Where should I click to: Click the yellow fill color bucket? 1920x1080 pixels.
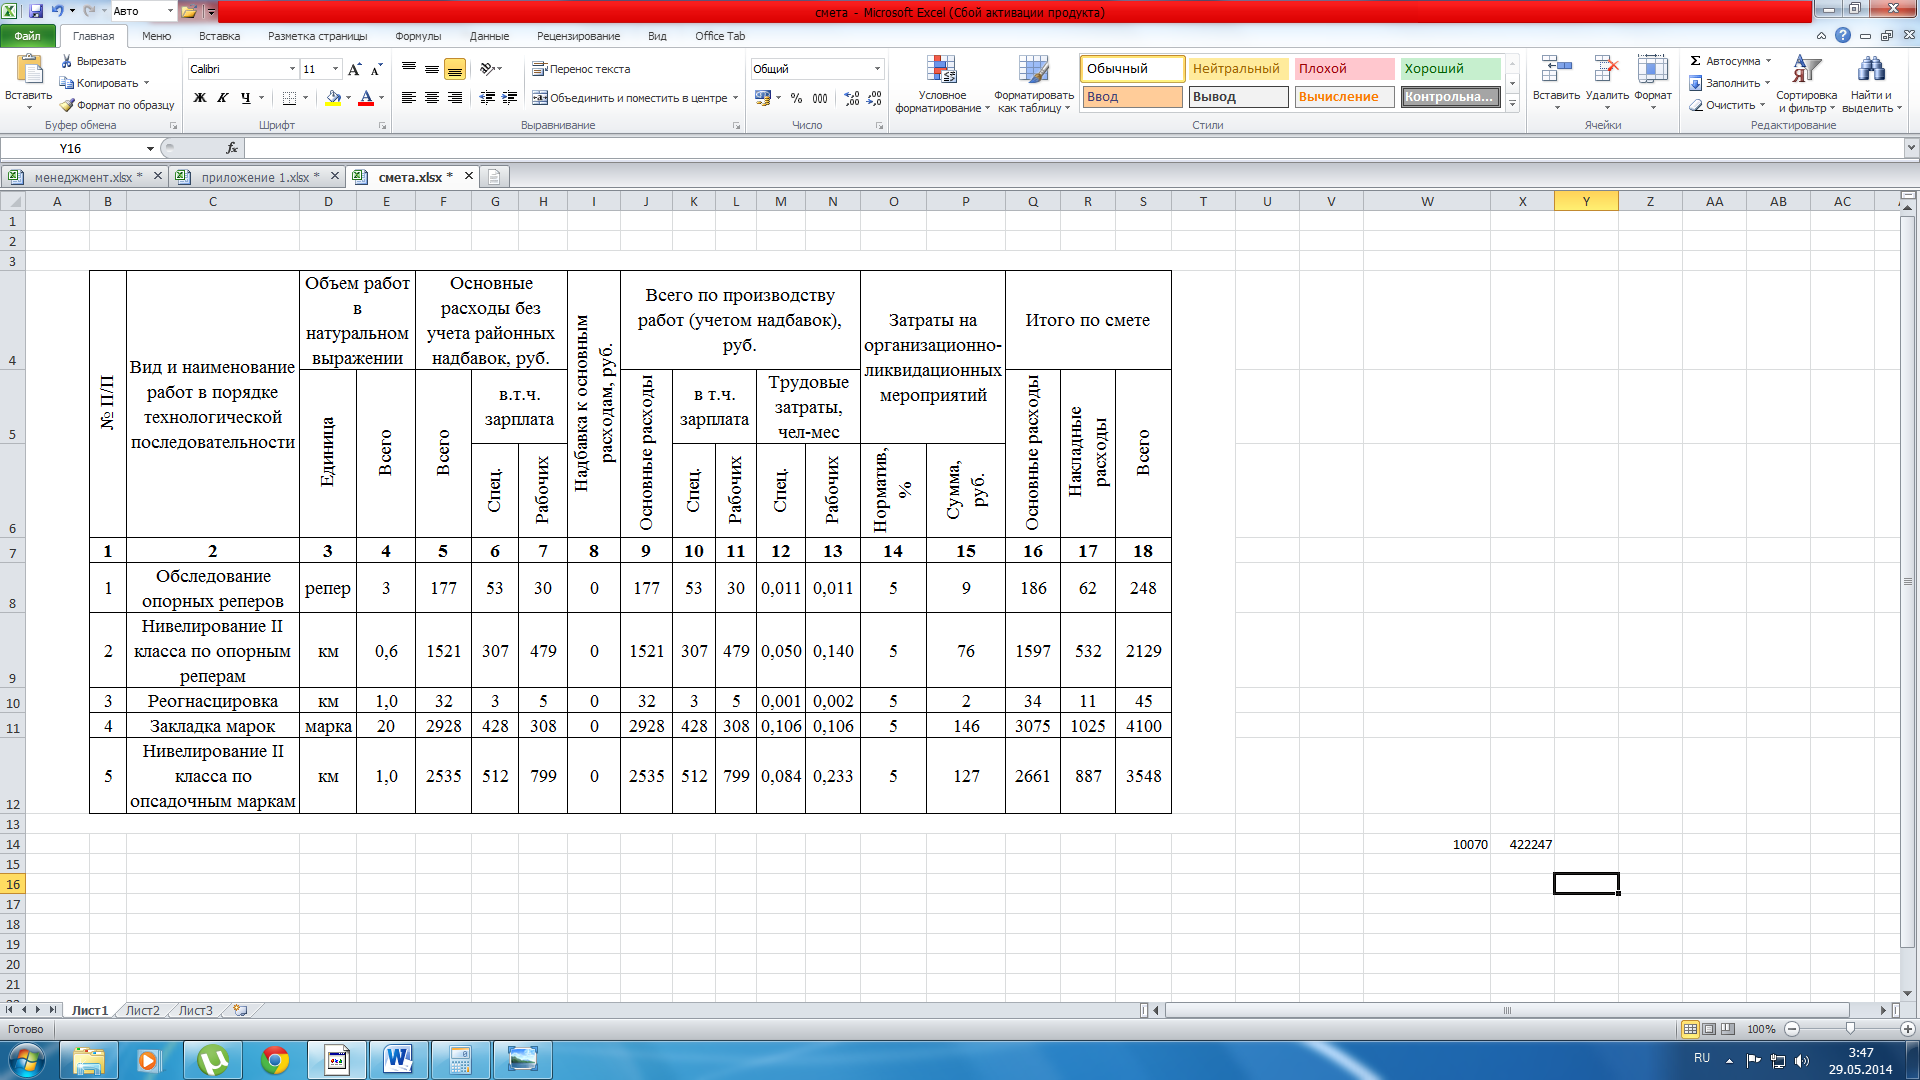333,98
